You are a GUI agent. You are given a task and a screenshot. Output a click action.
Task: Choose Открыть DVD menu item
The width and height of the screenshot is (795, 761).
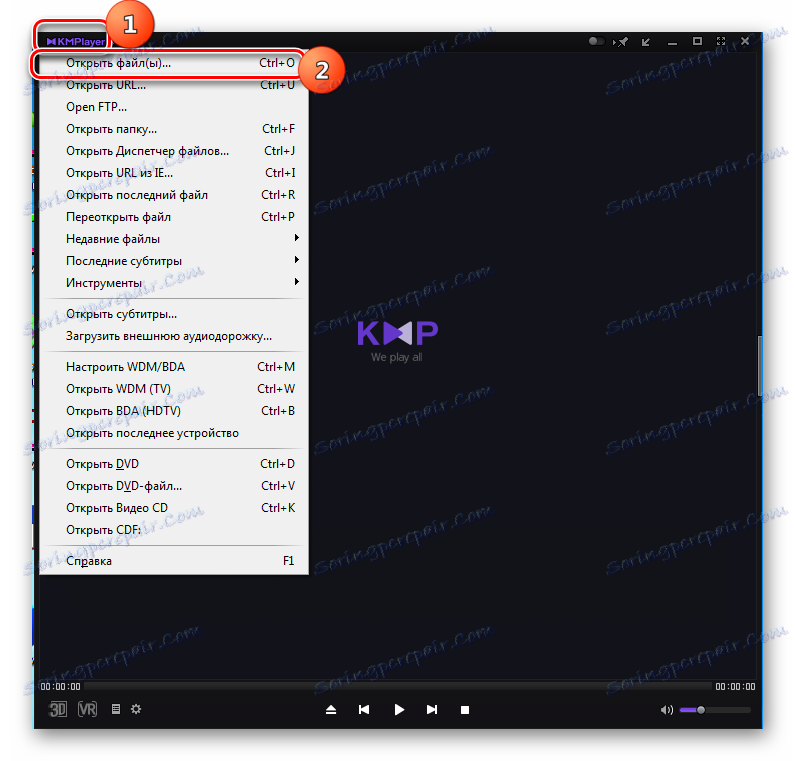(174, 464)
